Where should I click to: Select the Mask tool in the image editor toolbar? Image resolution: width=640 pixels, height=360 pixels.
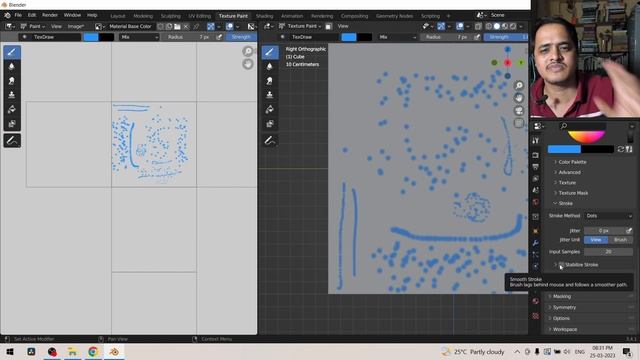click(x=12, y=124)
